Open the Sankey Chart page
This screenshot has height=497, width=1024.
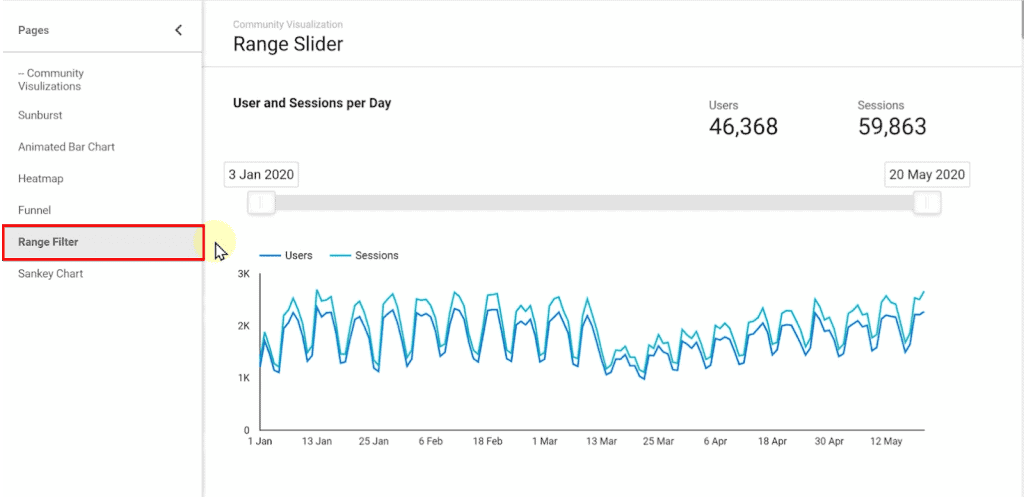pos(50,274)
